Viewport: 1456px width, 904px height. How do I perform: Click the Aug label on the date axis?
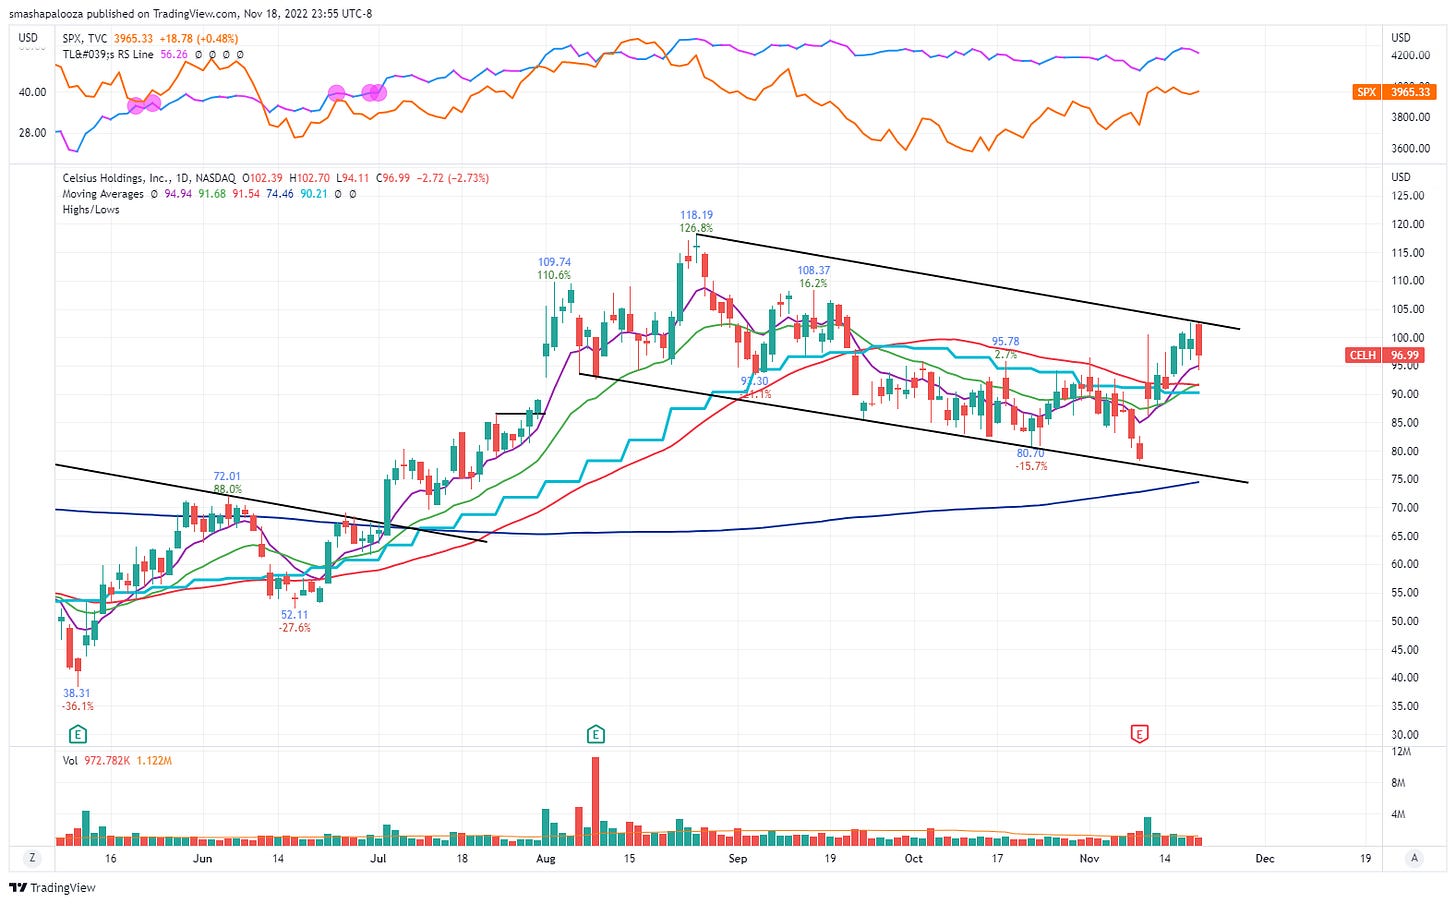[x=546, y=858]
